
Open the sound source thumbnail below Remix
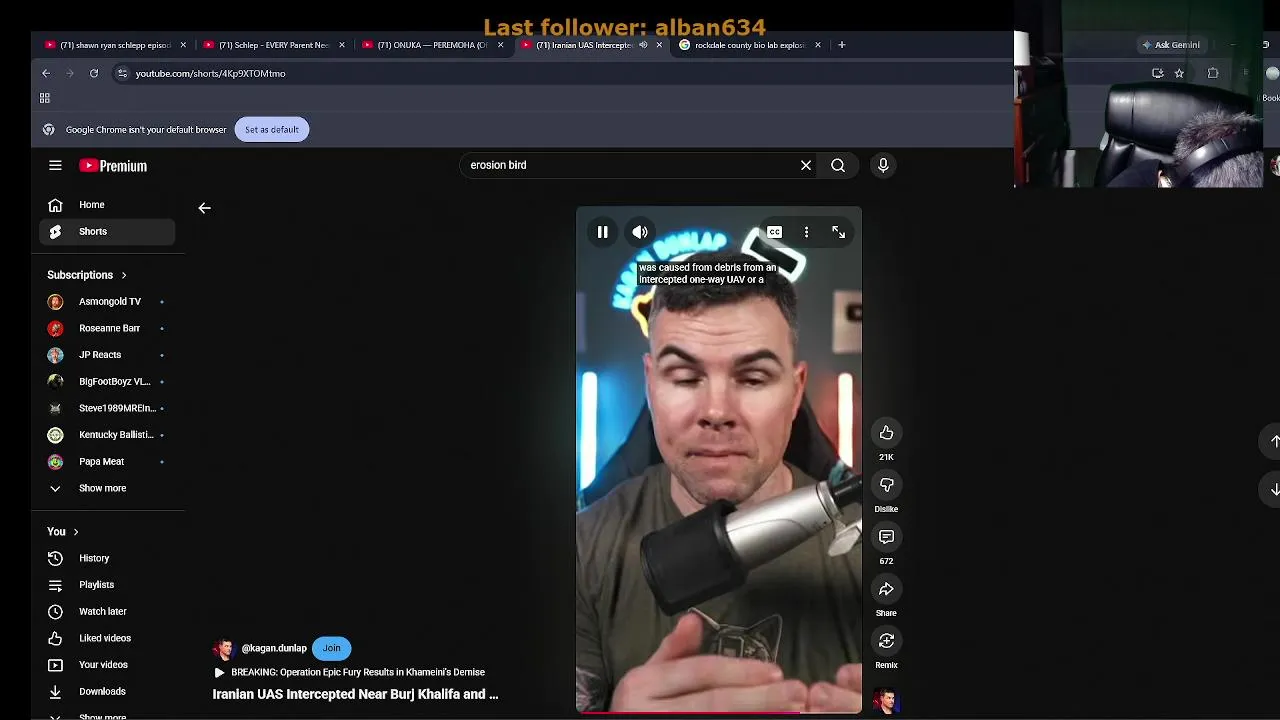886,701
